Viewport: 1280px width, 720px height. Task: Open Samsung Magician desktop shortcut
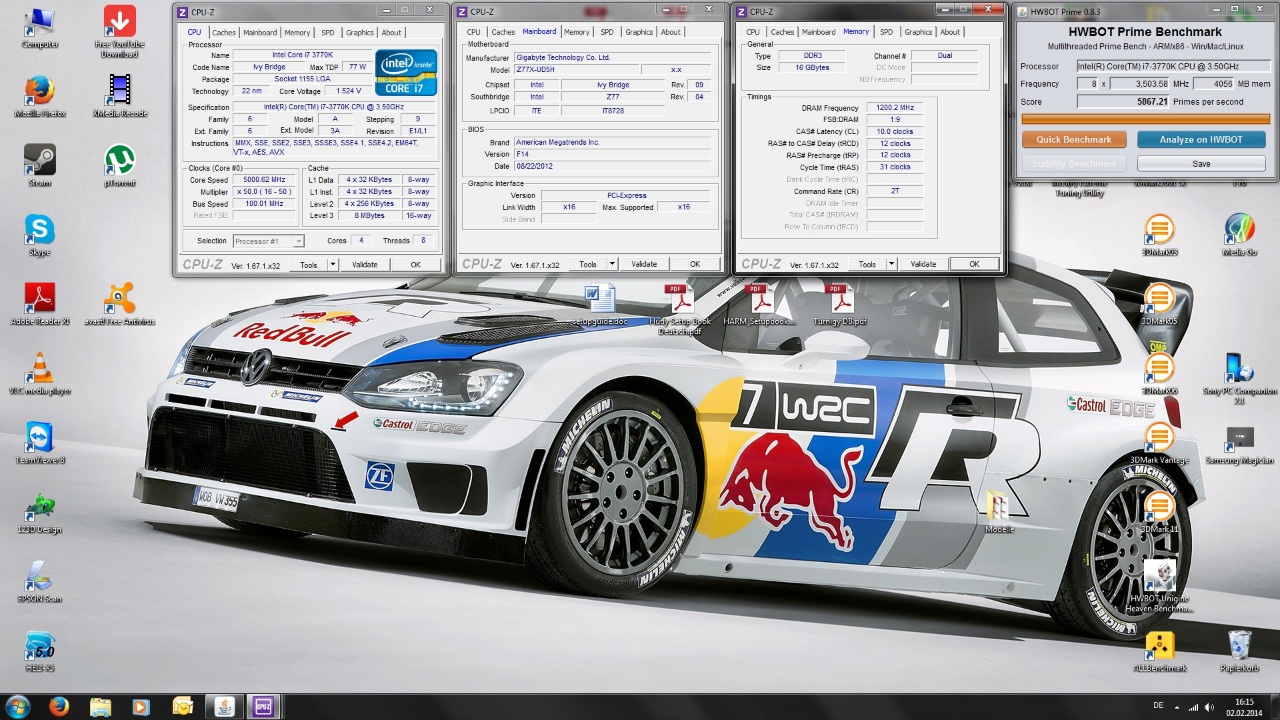pyautogui.click(x=1239, y=442)
